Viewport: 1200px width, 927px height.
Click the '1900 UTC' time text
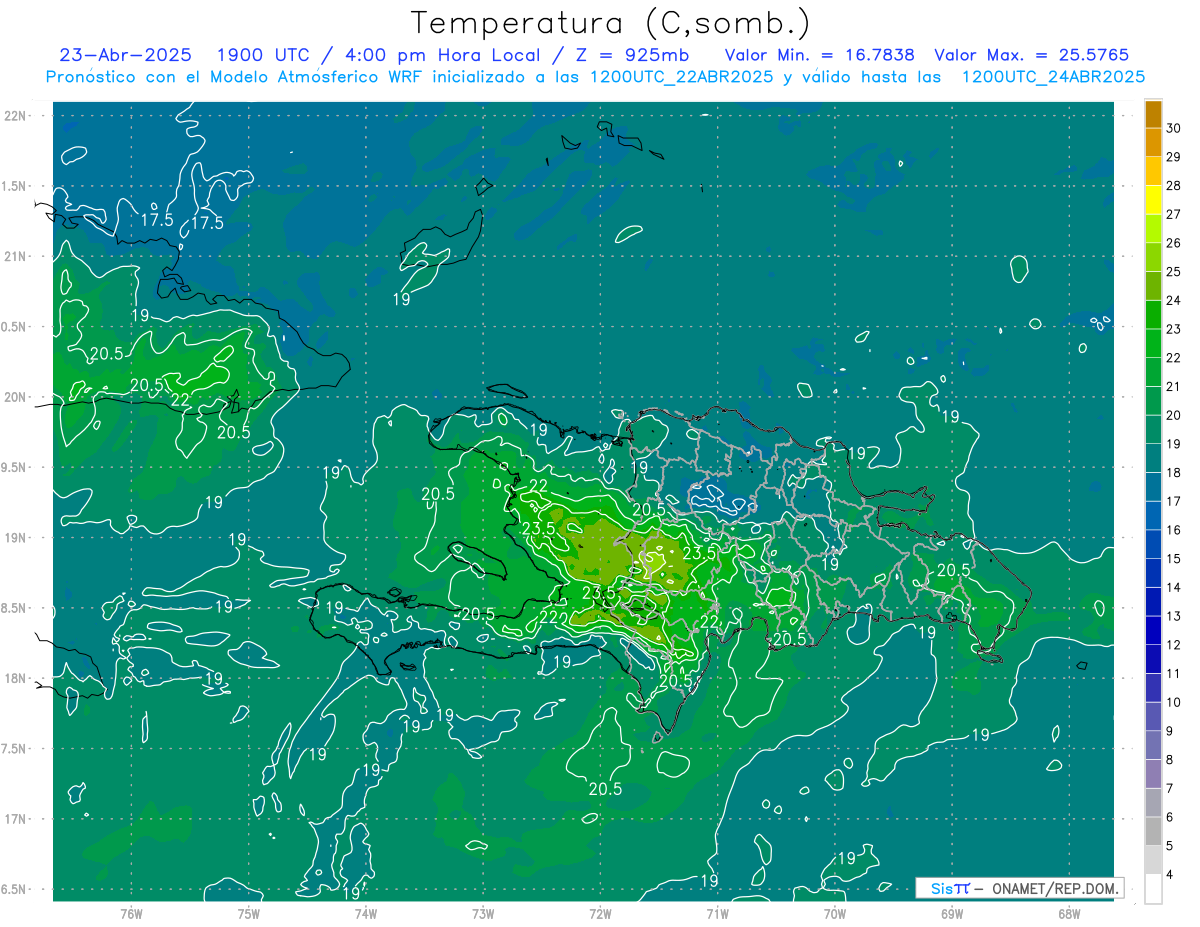pyautogui.click(x=262, y=55)
